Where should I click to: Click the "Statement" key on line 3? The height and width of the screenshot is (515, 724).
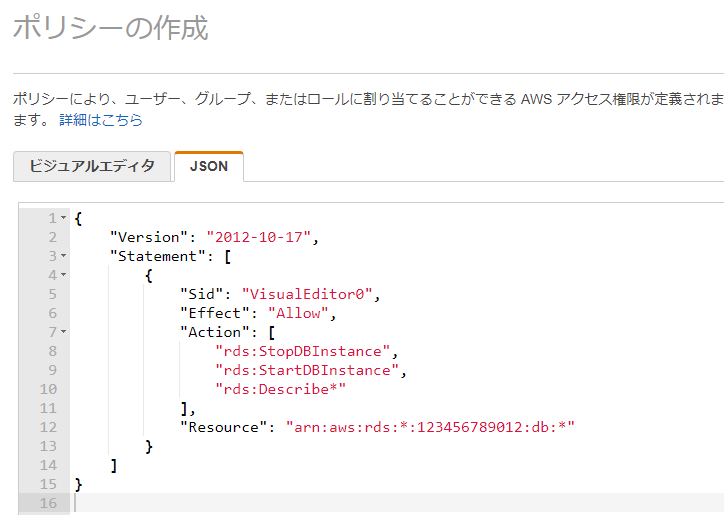click(157, 256)
